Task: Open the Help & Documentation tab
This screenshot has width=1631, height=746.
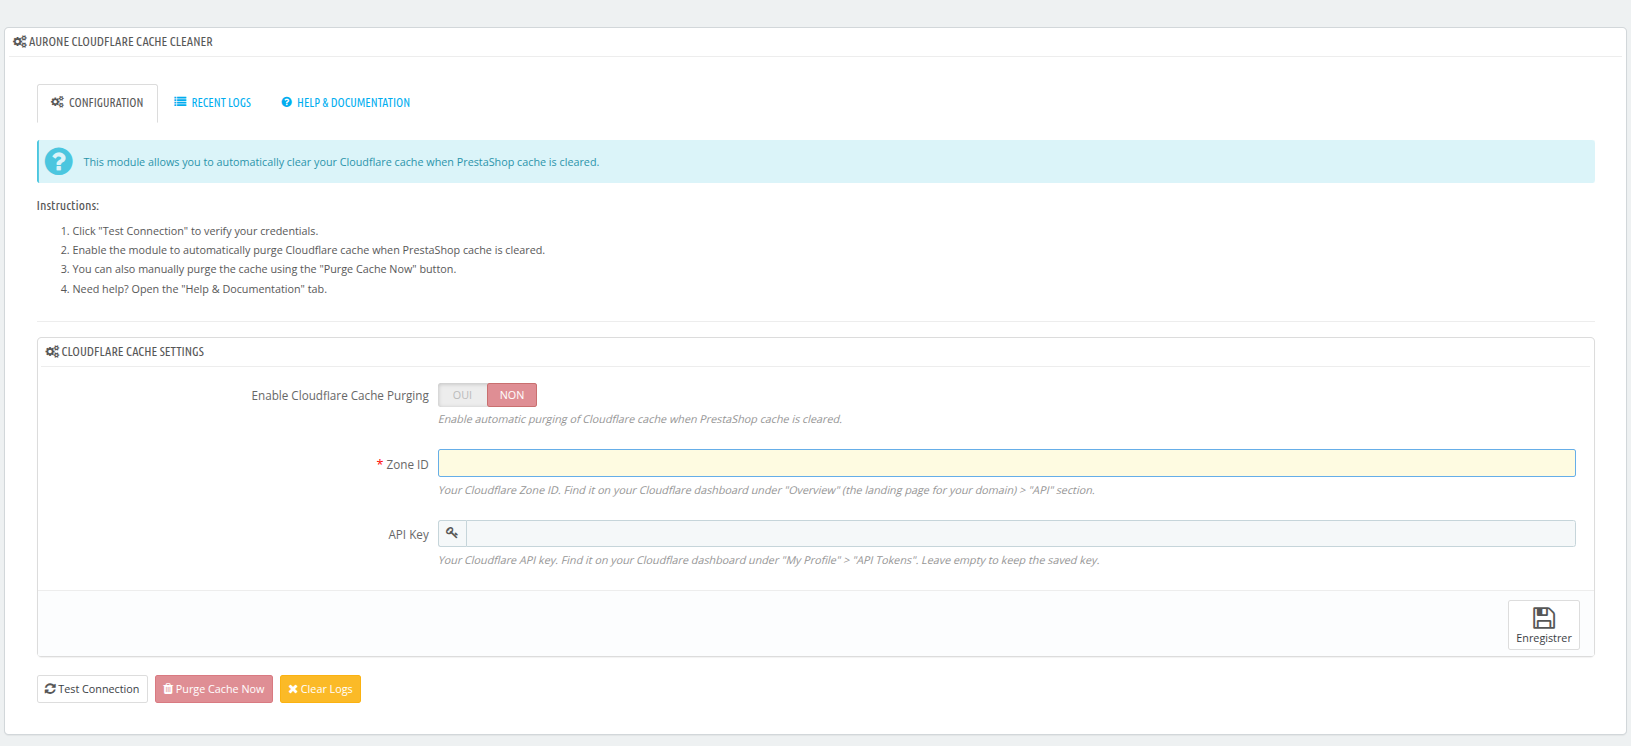Action: tap(346, 103)
